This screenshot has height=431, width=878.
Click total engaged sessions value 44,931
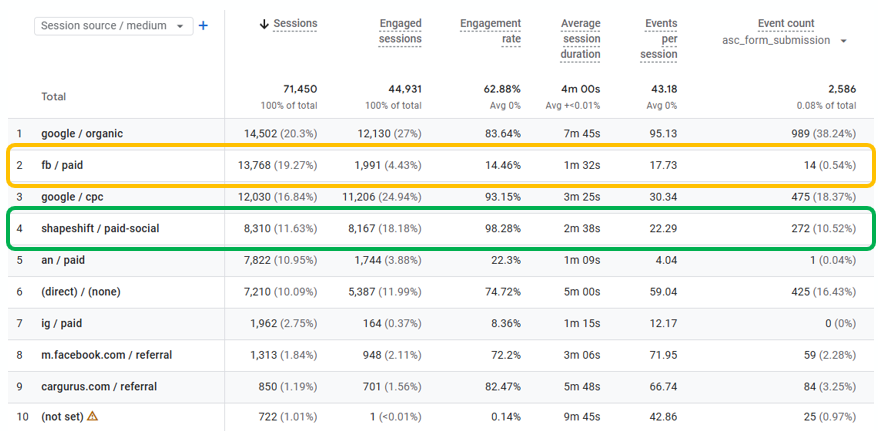click(405, 89)
